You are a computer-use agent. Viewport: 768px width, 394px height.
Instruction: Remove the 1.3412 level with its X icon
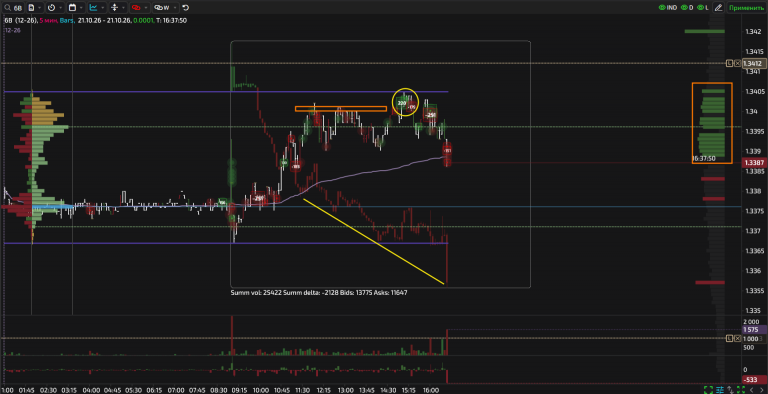click(x=737, y=63)
